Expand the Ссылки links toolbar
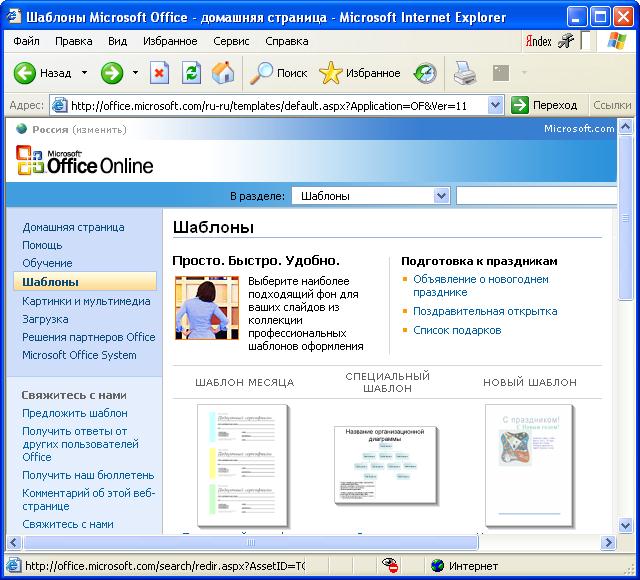Screen dimensions: 640x580 point(612,105)
